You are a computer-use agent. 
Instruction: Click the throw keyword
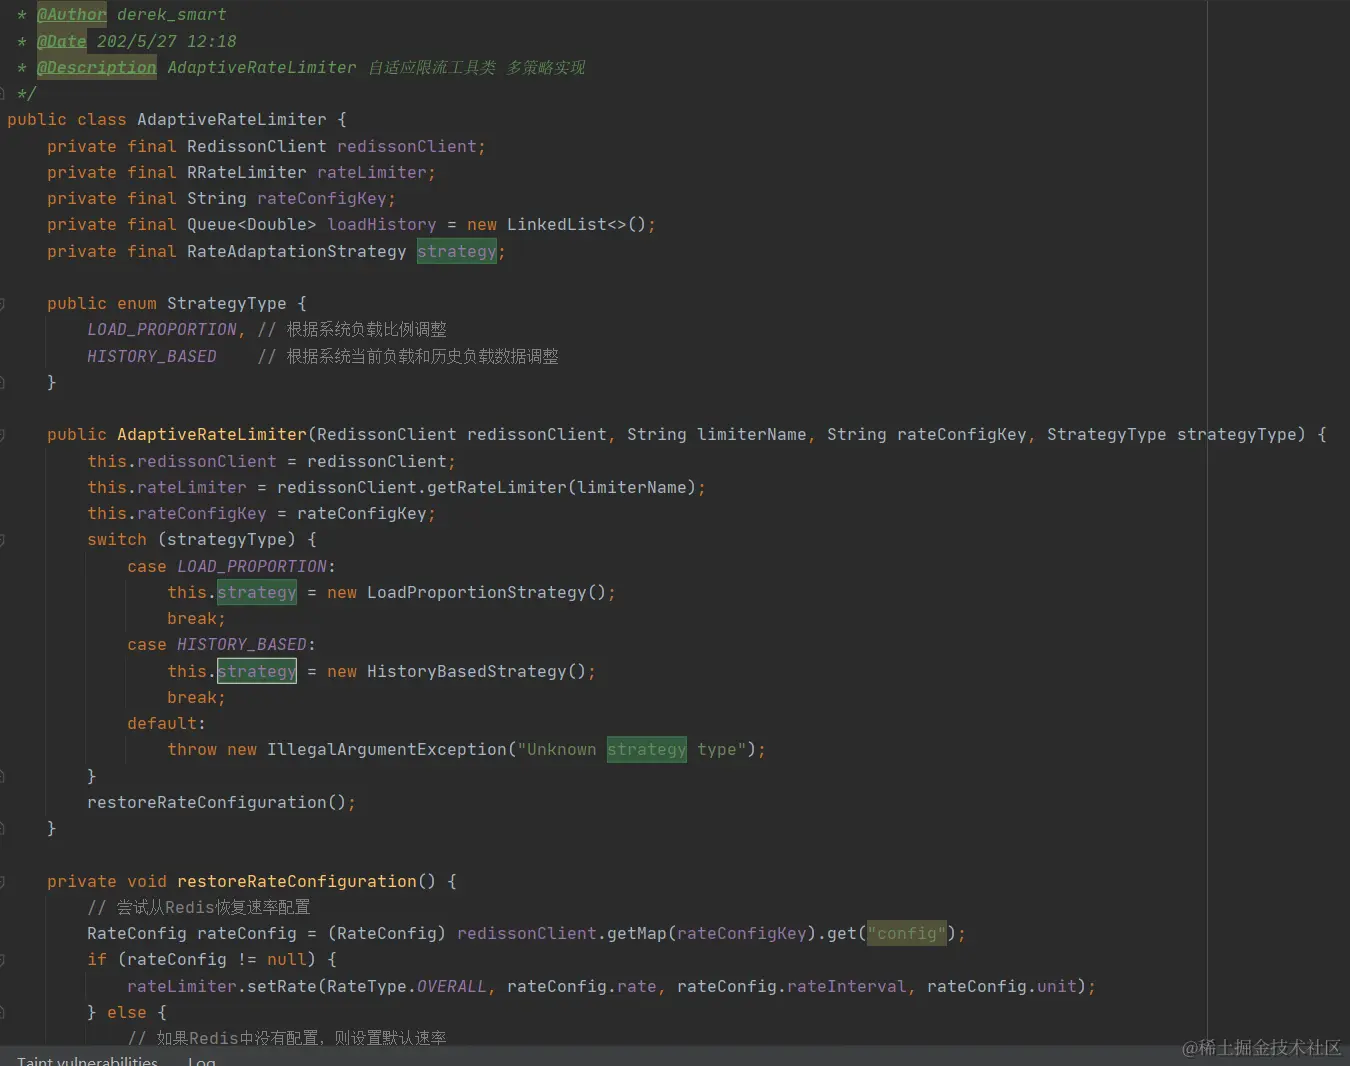tap(192, 750)
